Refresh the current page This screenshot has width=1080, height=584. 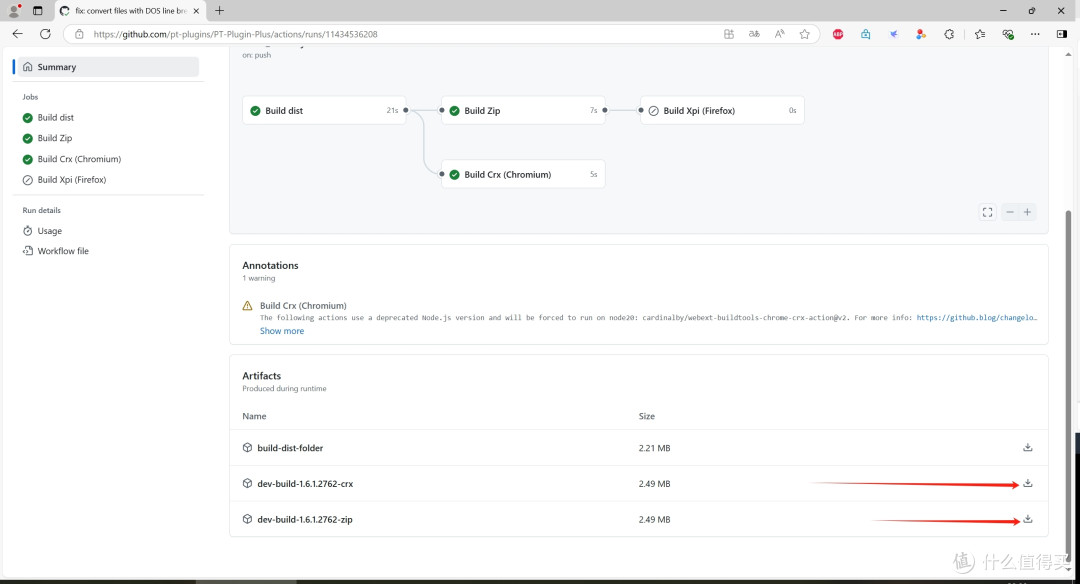[x=45, y=34]
